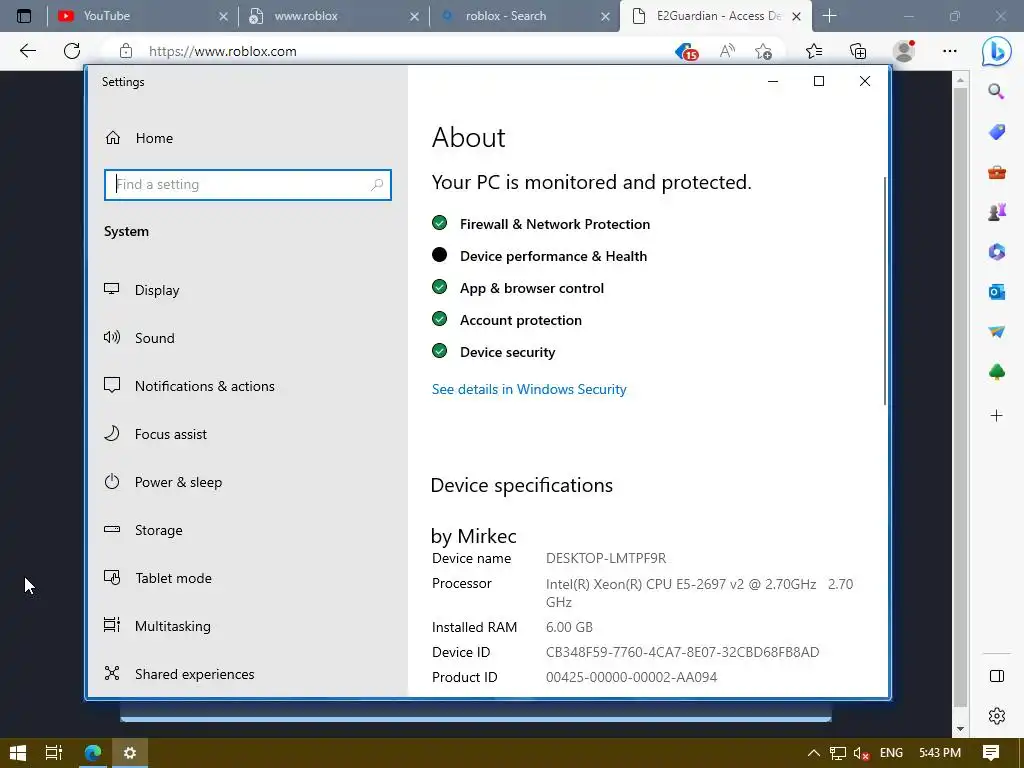Open Focus assist settings
Viewport: 1024px width, 768px height.
pos(155,434)
